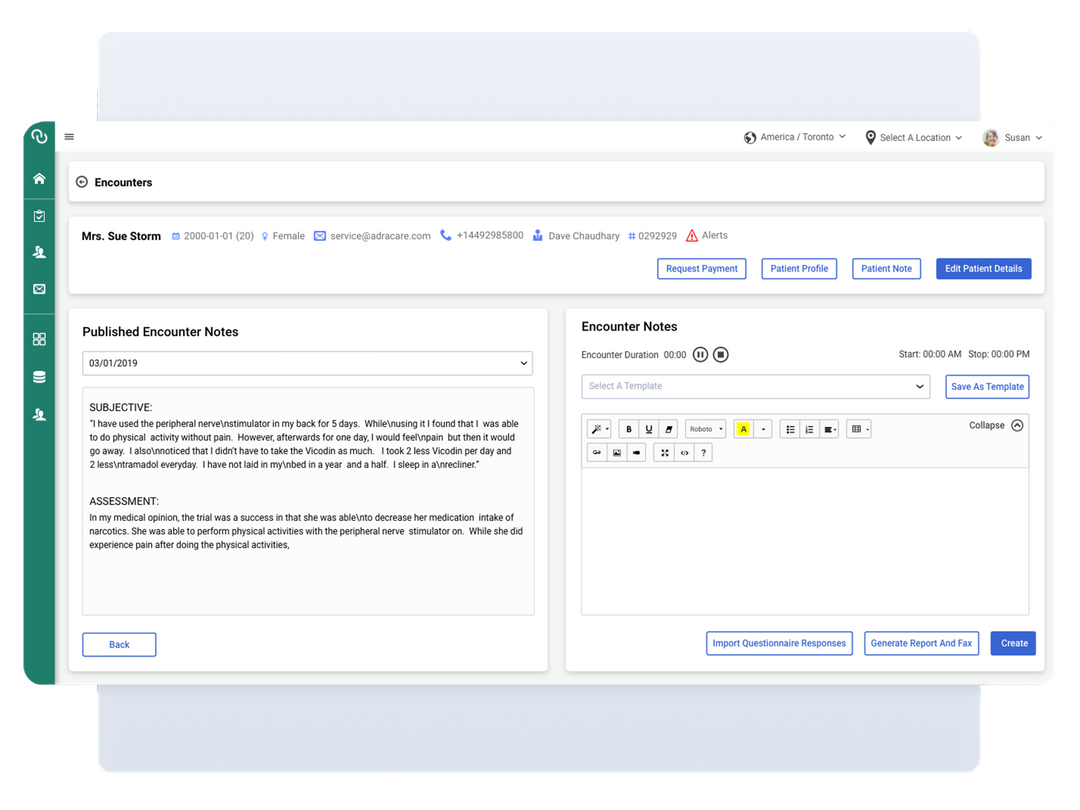Screen dimensions: 1080x810
Task: Toggle the bulleted list in the editor
Action: (x=789, y=428)
